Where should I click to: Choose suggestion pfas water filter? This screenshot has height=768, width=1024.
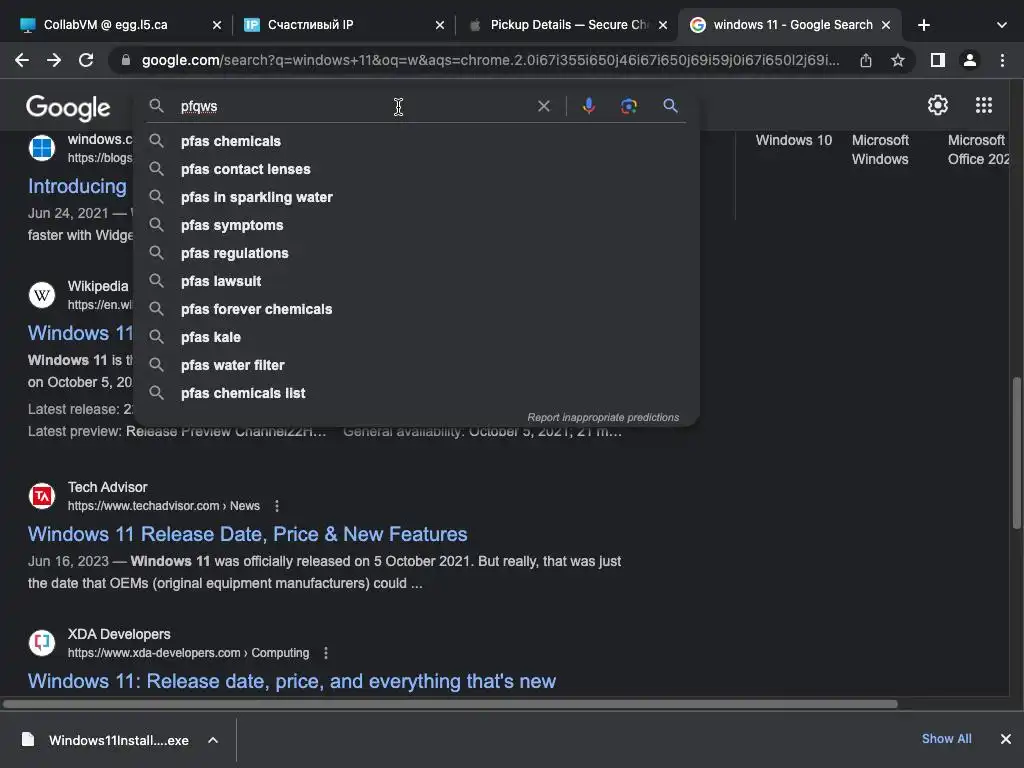pos(416,366)
